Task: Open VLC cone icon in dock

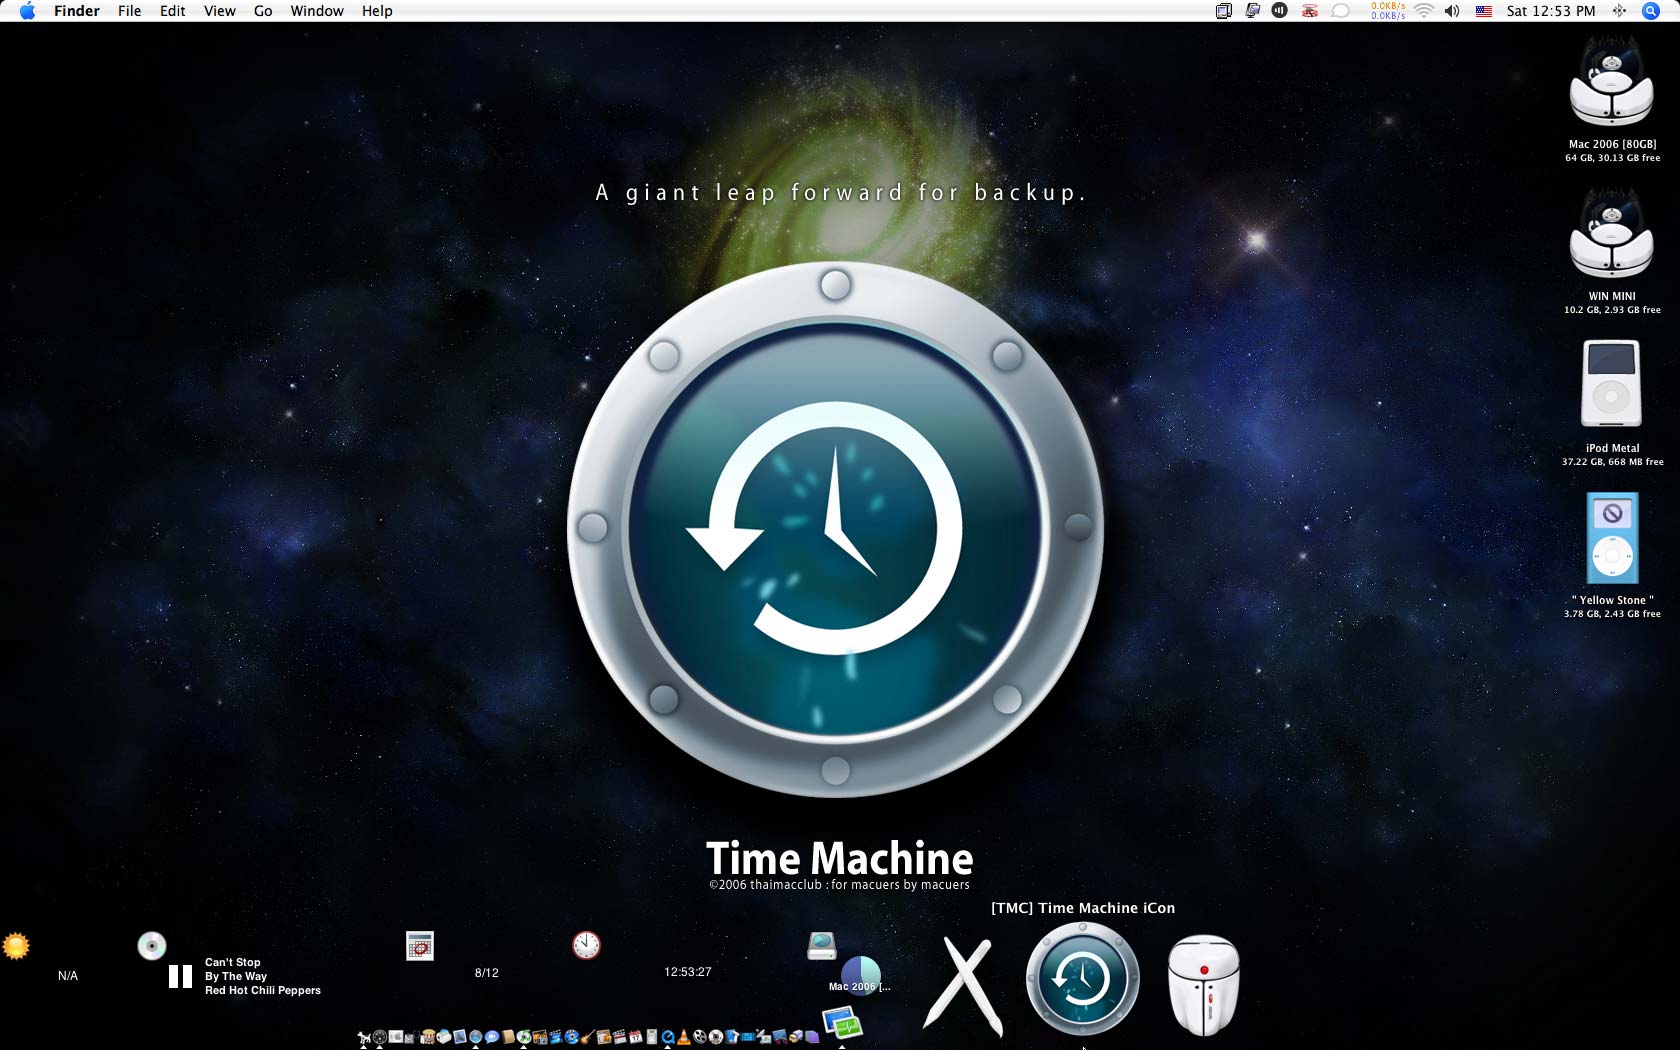Action: click(x=682, y=1037)
